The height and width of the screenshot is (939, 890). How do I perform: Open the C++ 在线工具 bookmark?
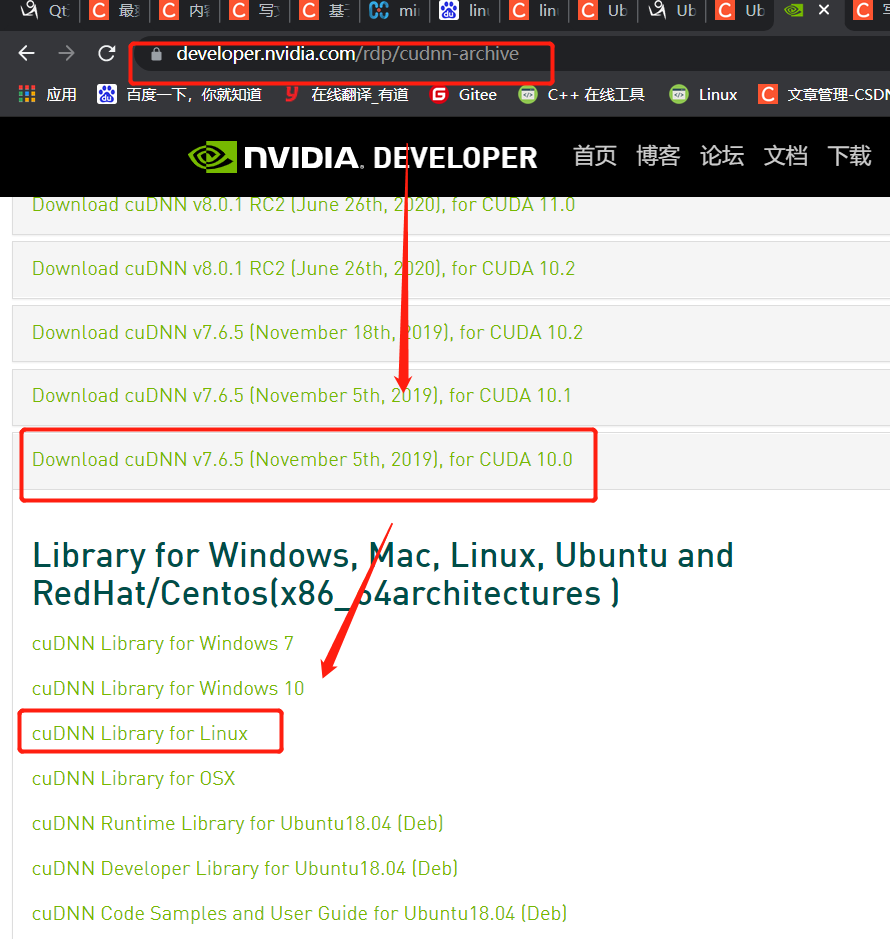pos(582,95)
